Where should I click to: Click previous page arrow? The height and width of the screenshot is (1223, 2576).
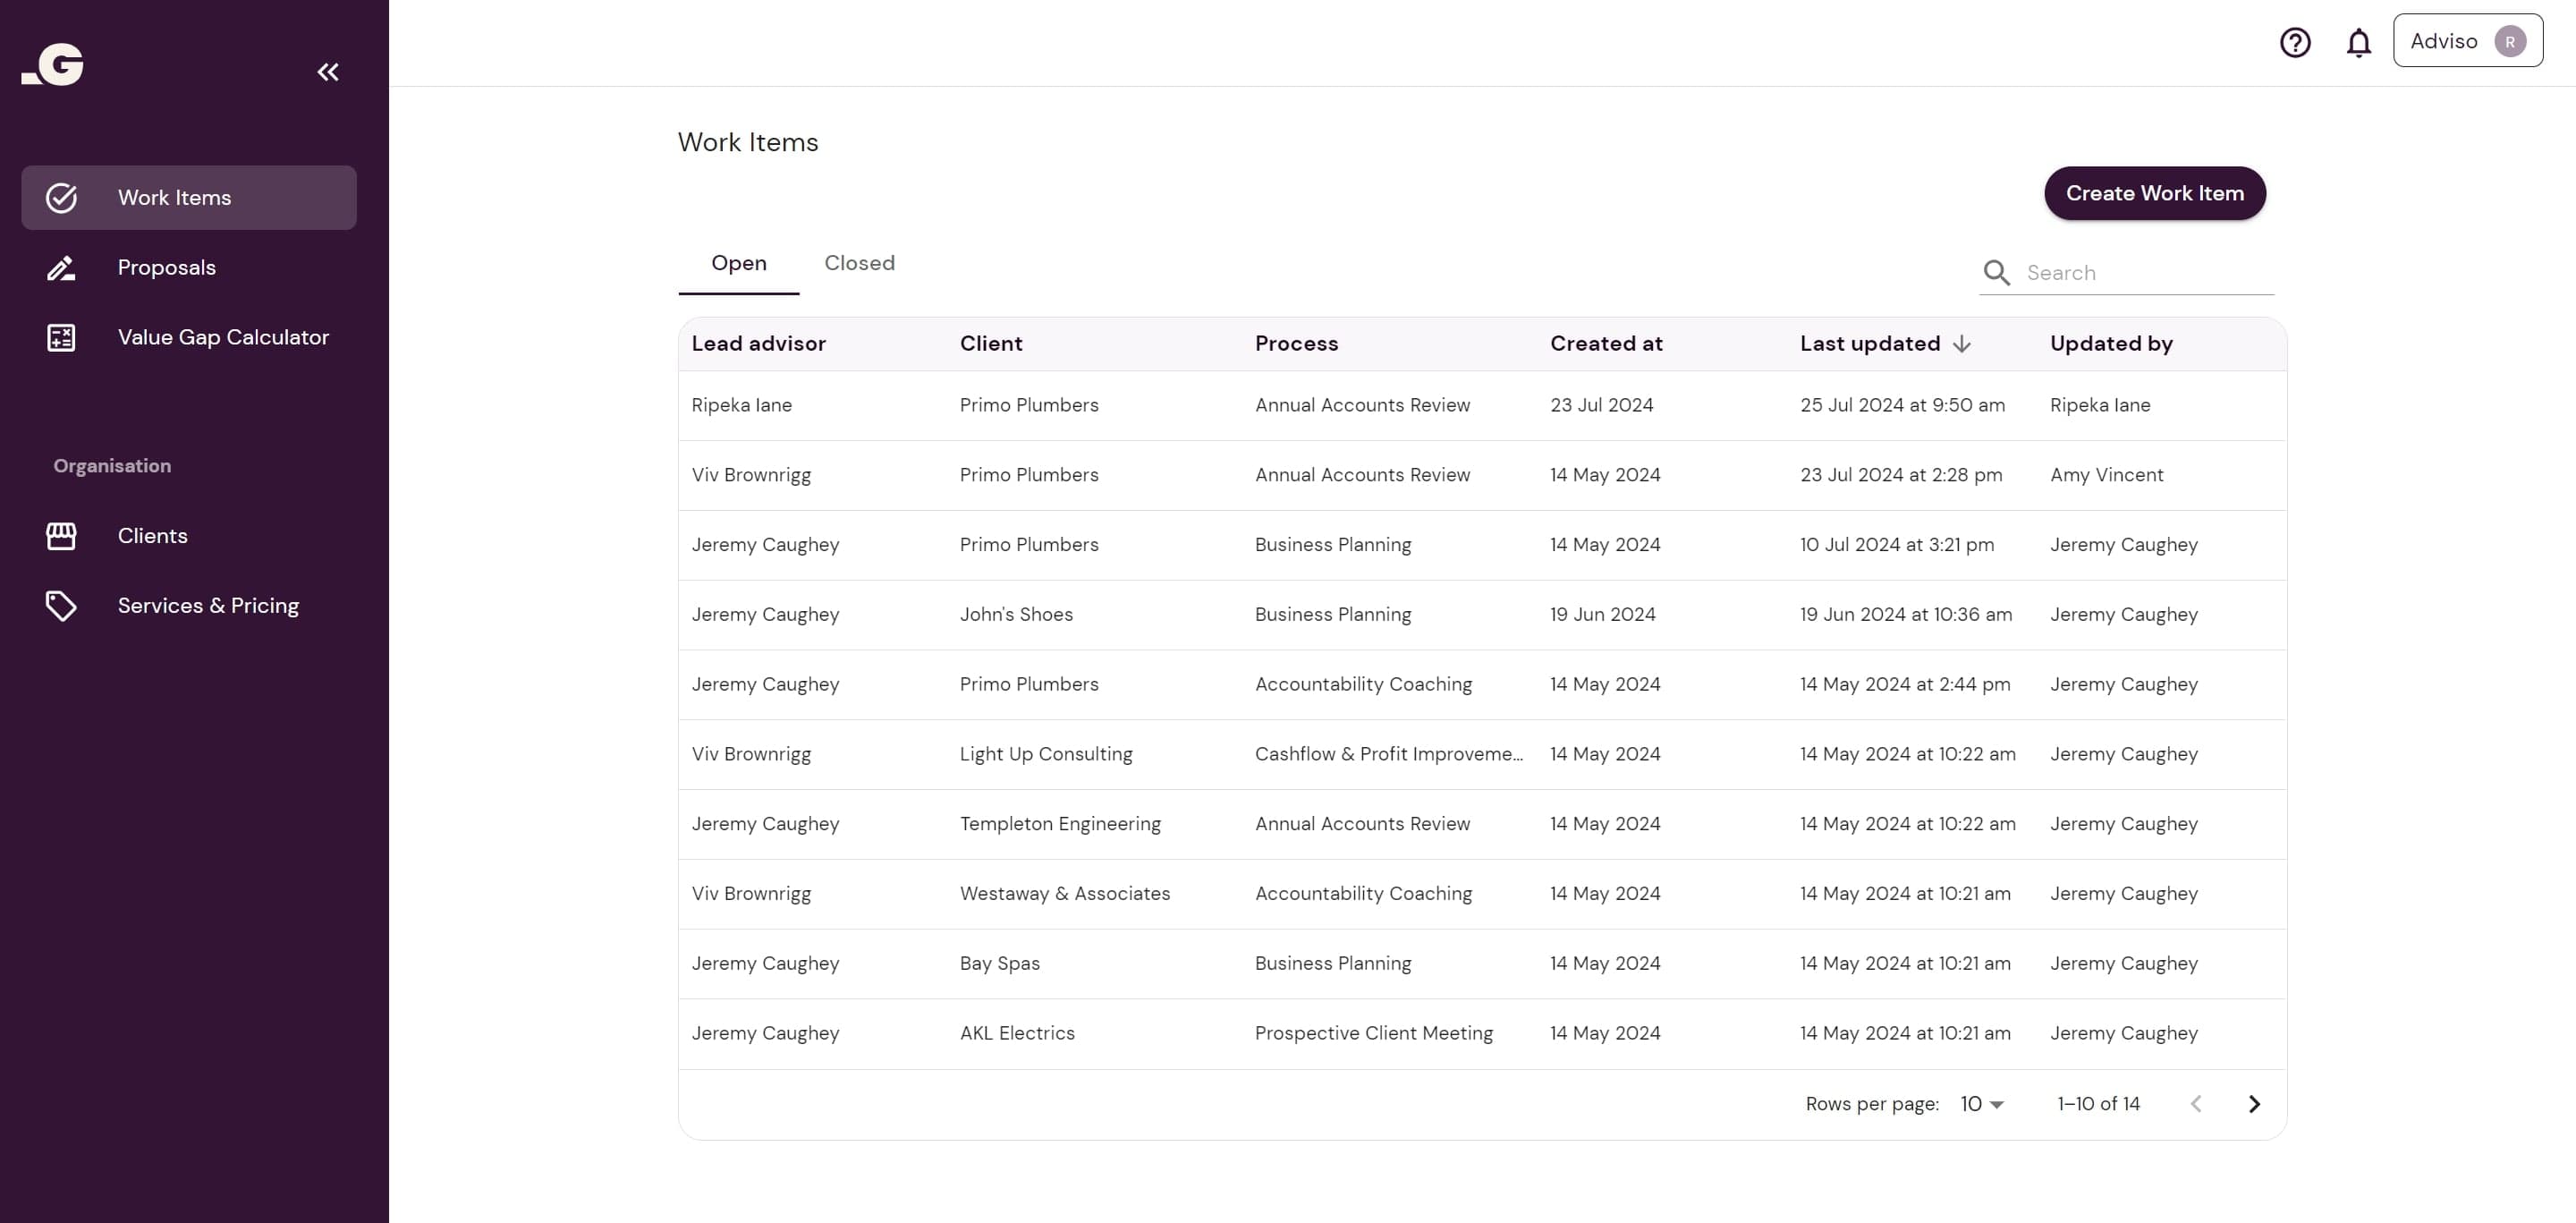[x=2196, y=1104]
